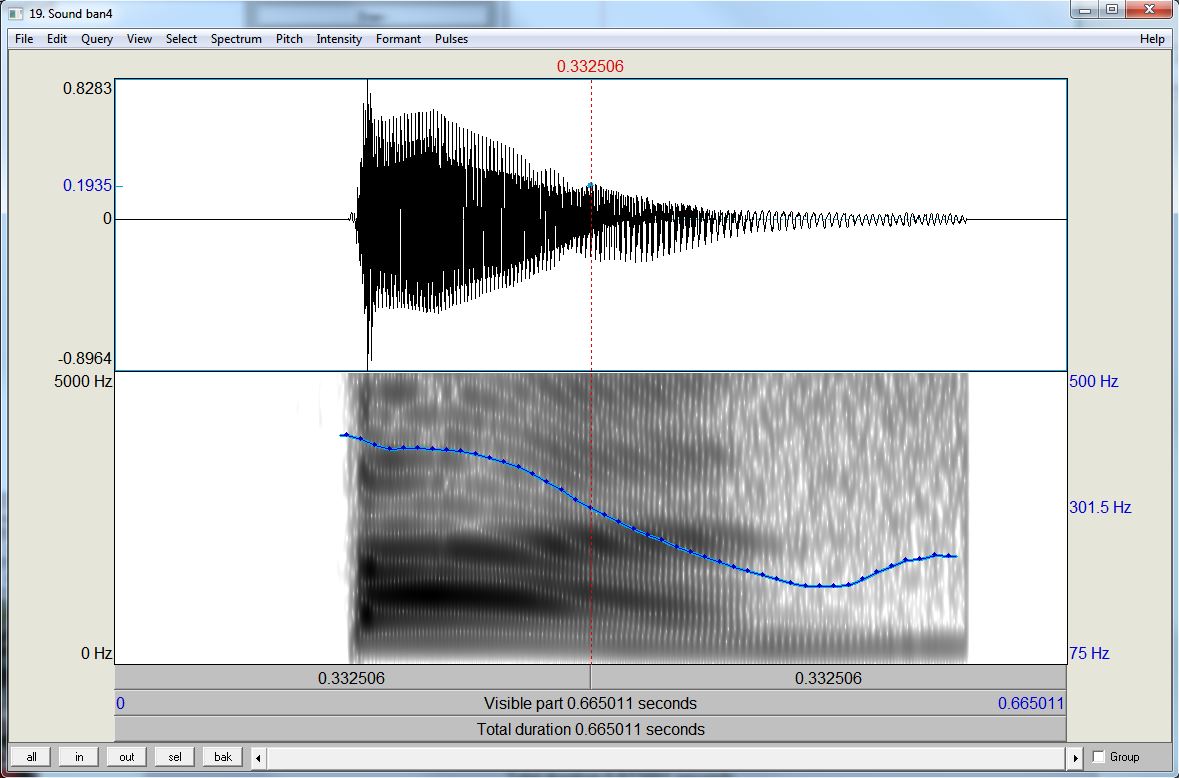Click the cursor dot on the waveform
The height and width of the screenshot is (778, 1179).
pos(590,185)
